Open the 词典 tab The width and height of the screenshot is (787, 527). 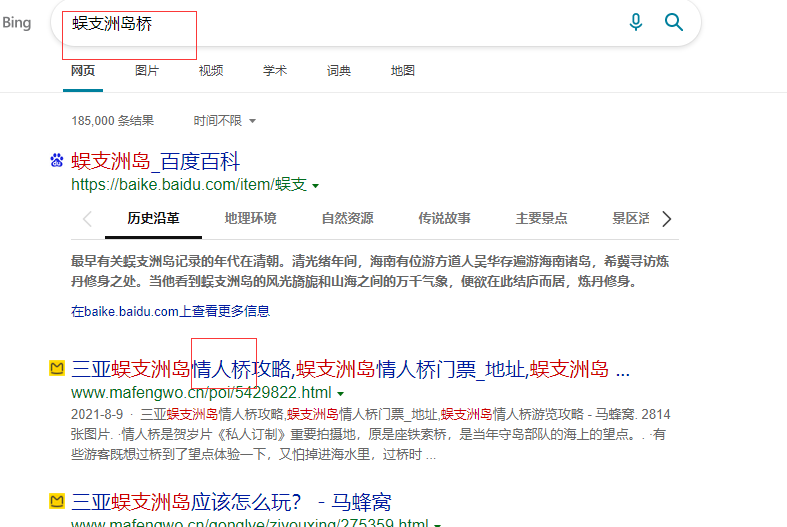coord(339,71)
